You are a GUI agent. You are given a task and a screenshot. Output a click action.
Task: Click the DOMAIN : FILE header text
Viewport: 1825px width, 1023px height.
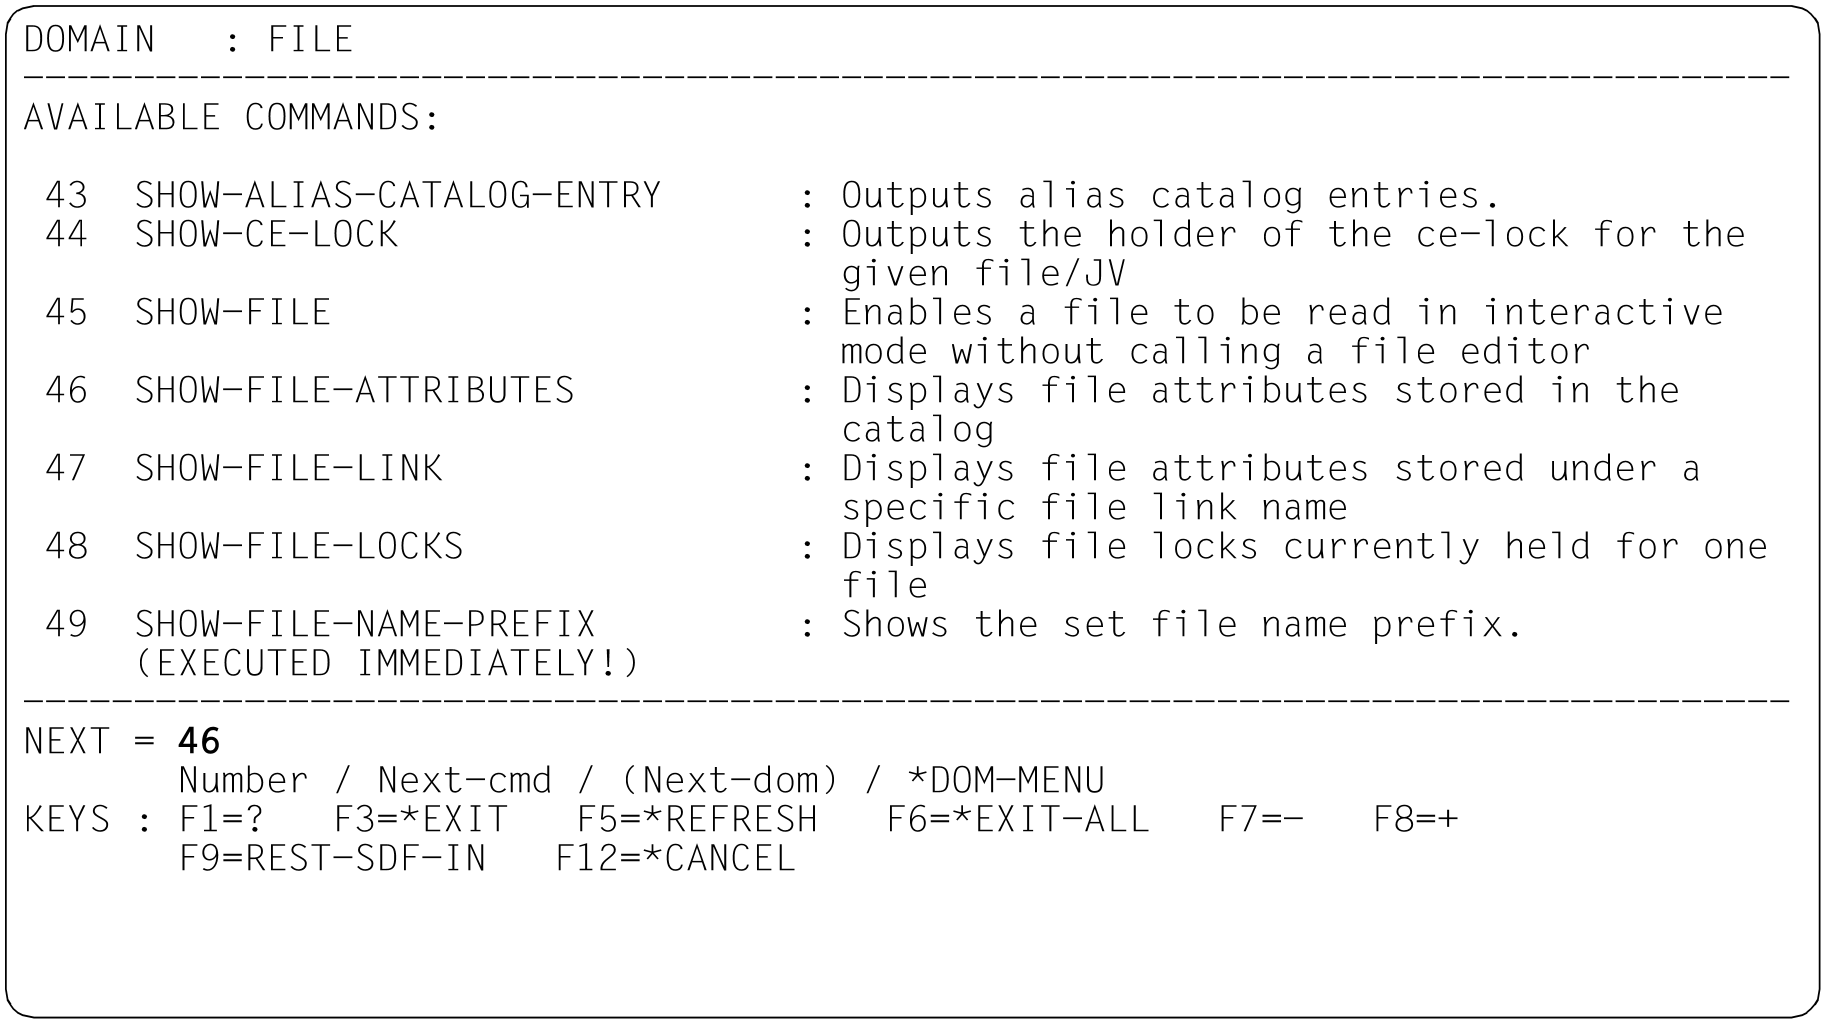pyautogui.click(x=188, y=40)
